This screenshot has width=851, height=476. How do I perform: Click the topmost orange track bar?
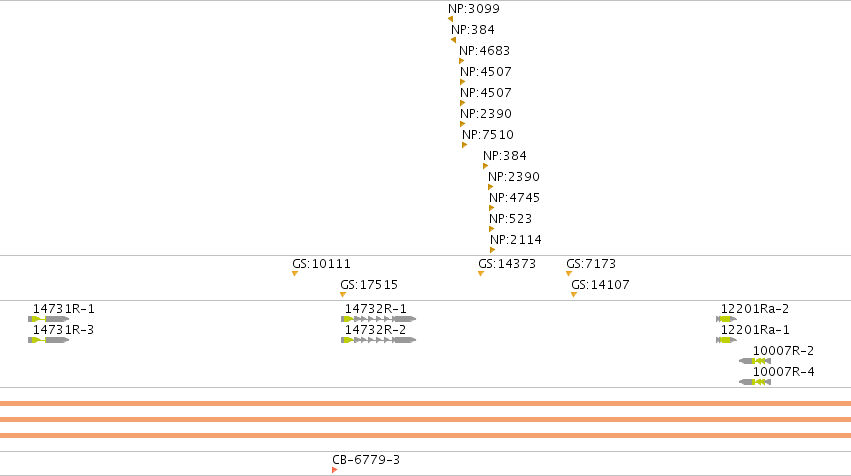(x=426, y=404)
